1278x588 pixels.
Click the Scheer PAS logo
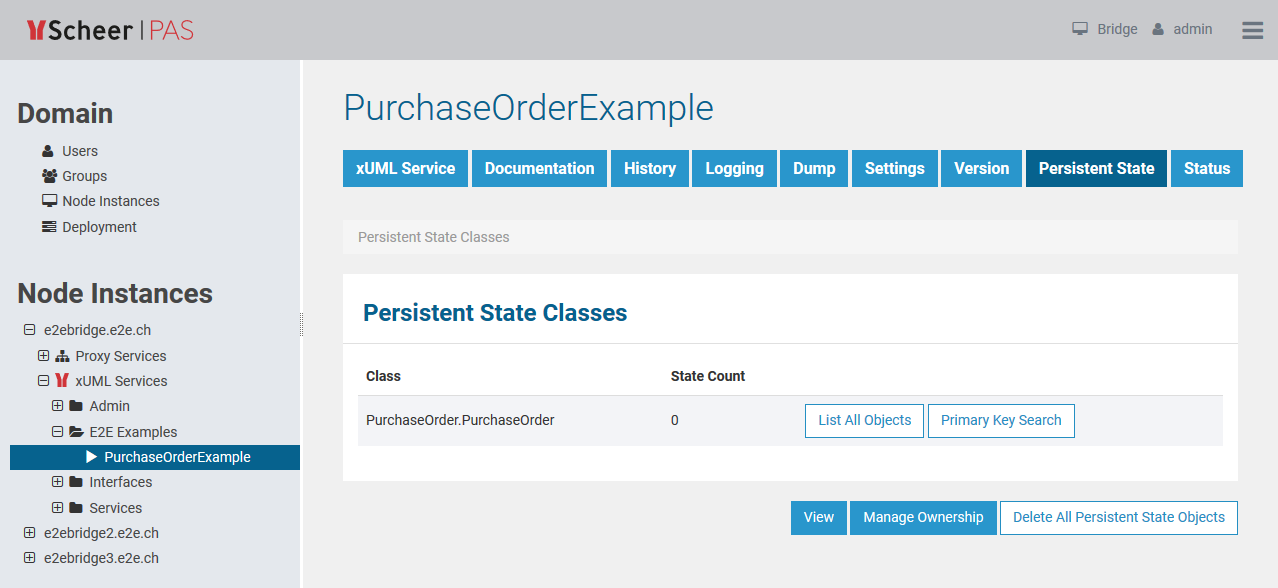[109, 29]
